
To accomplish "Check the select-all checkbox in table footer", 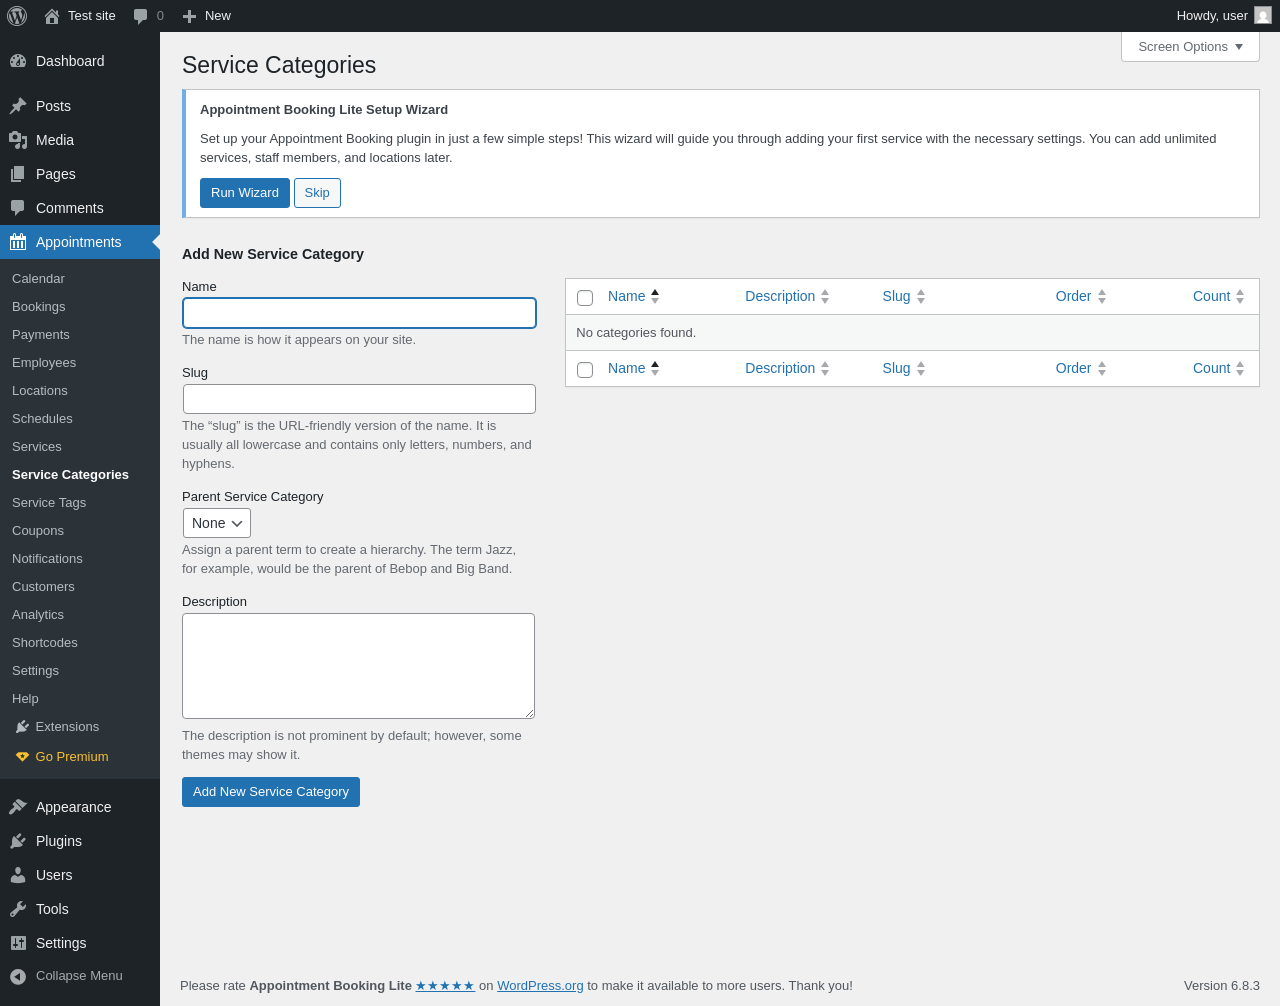I will [585, 370].
